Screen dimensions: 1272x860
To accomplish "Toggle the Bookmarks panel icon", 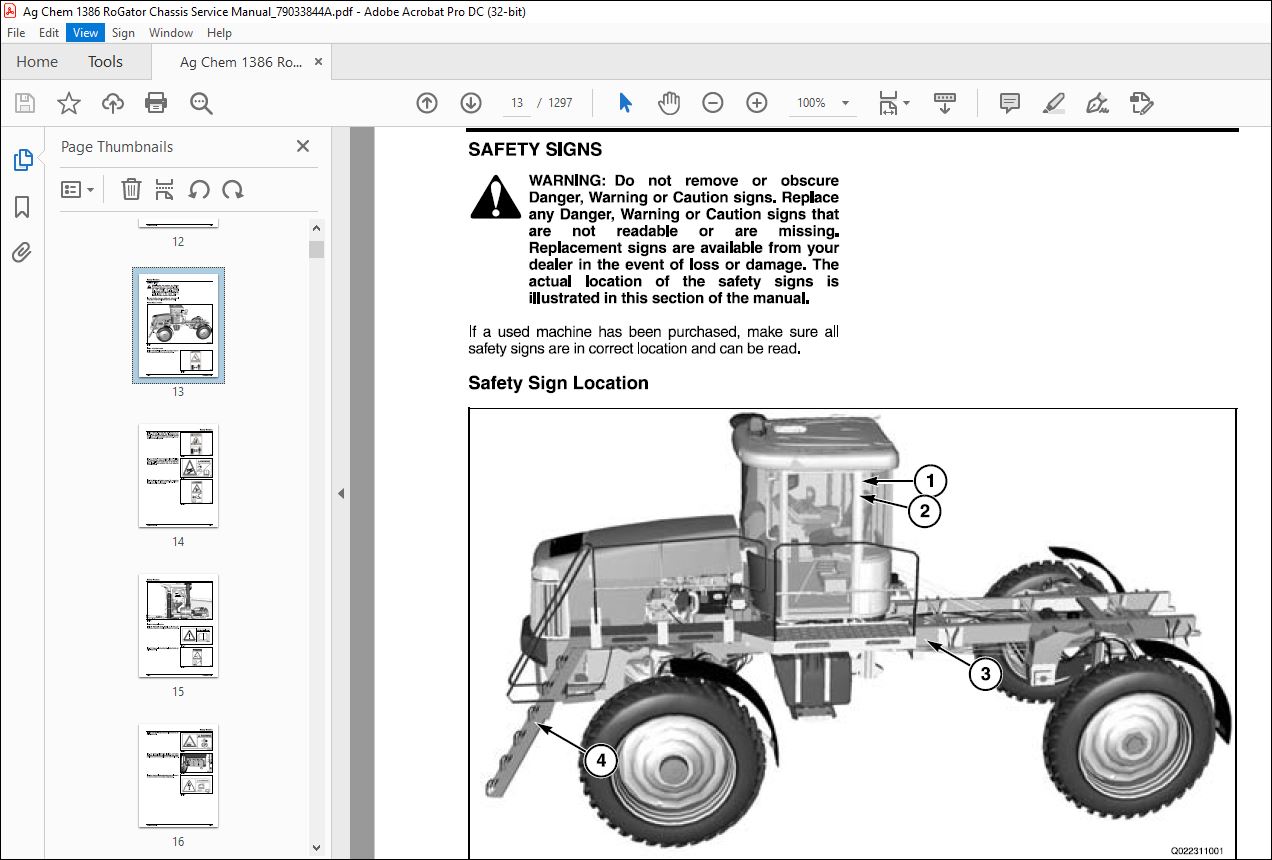I will coord(22,207).
